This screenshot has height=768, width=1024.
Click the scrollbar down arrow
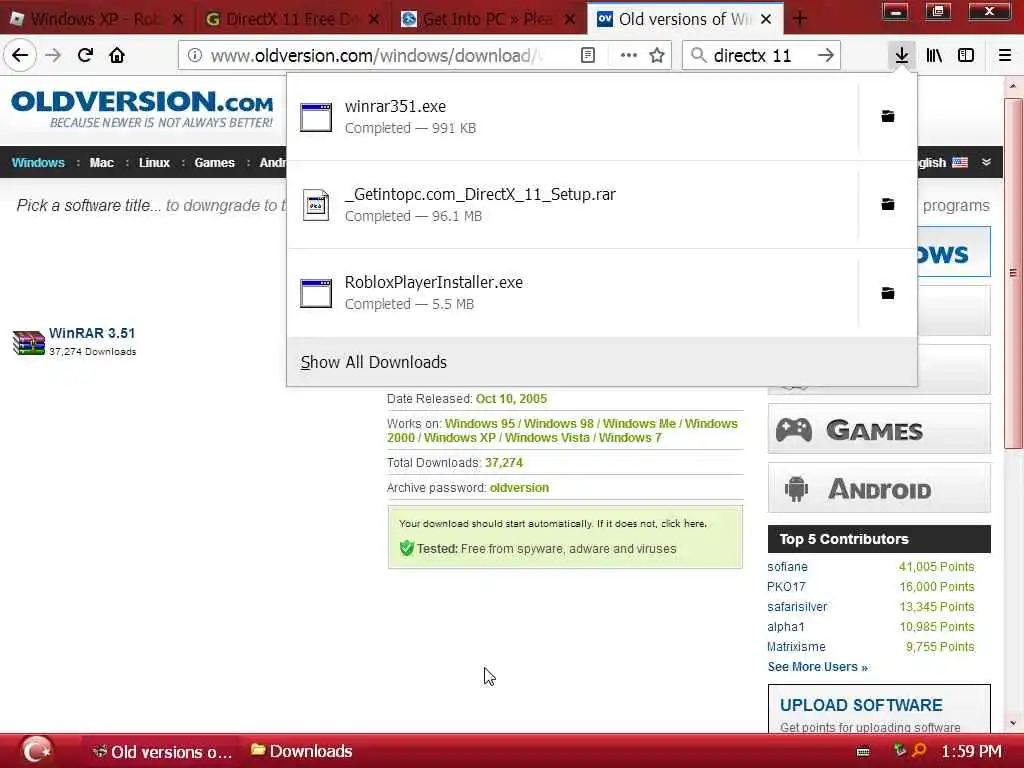click(1013, 724)
